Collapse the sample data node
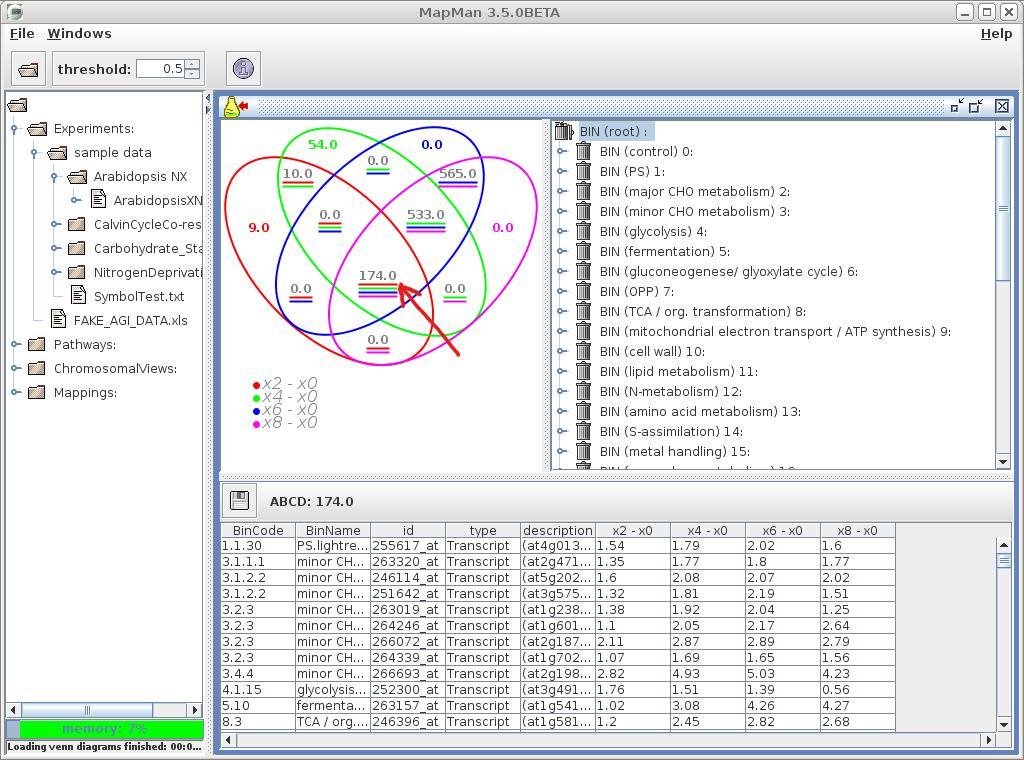 35,153
